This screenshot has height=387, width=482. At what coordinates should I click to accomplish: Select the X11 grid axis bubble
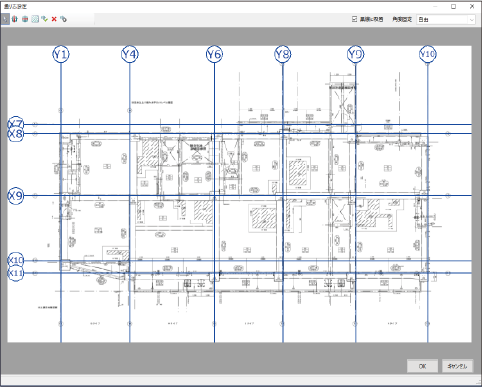[16, 273]
